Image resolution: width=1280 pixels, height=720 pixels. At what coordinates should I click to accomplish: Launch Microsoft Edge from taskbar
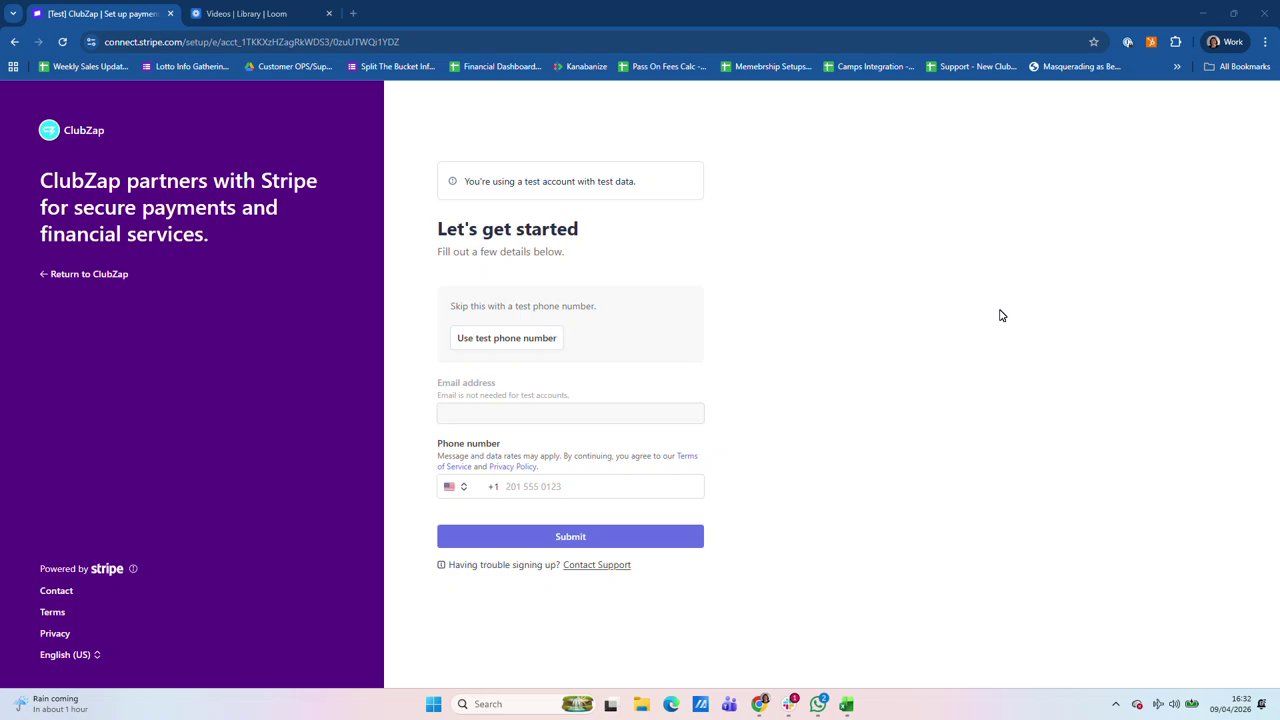pyautogui.click(x=671, y=704)
